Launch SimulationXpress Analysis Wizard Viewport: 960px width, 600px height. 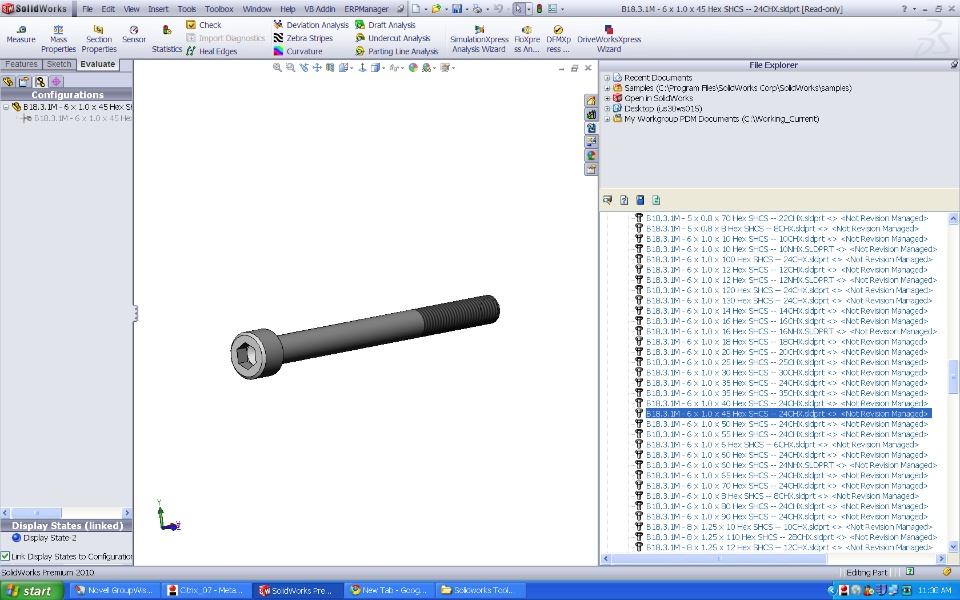point(479,39)
